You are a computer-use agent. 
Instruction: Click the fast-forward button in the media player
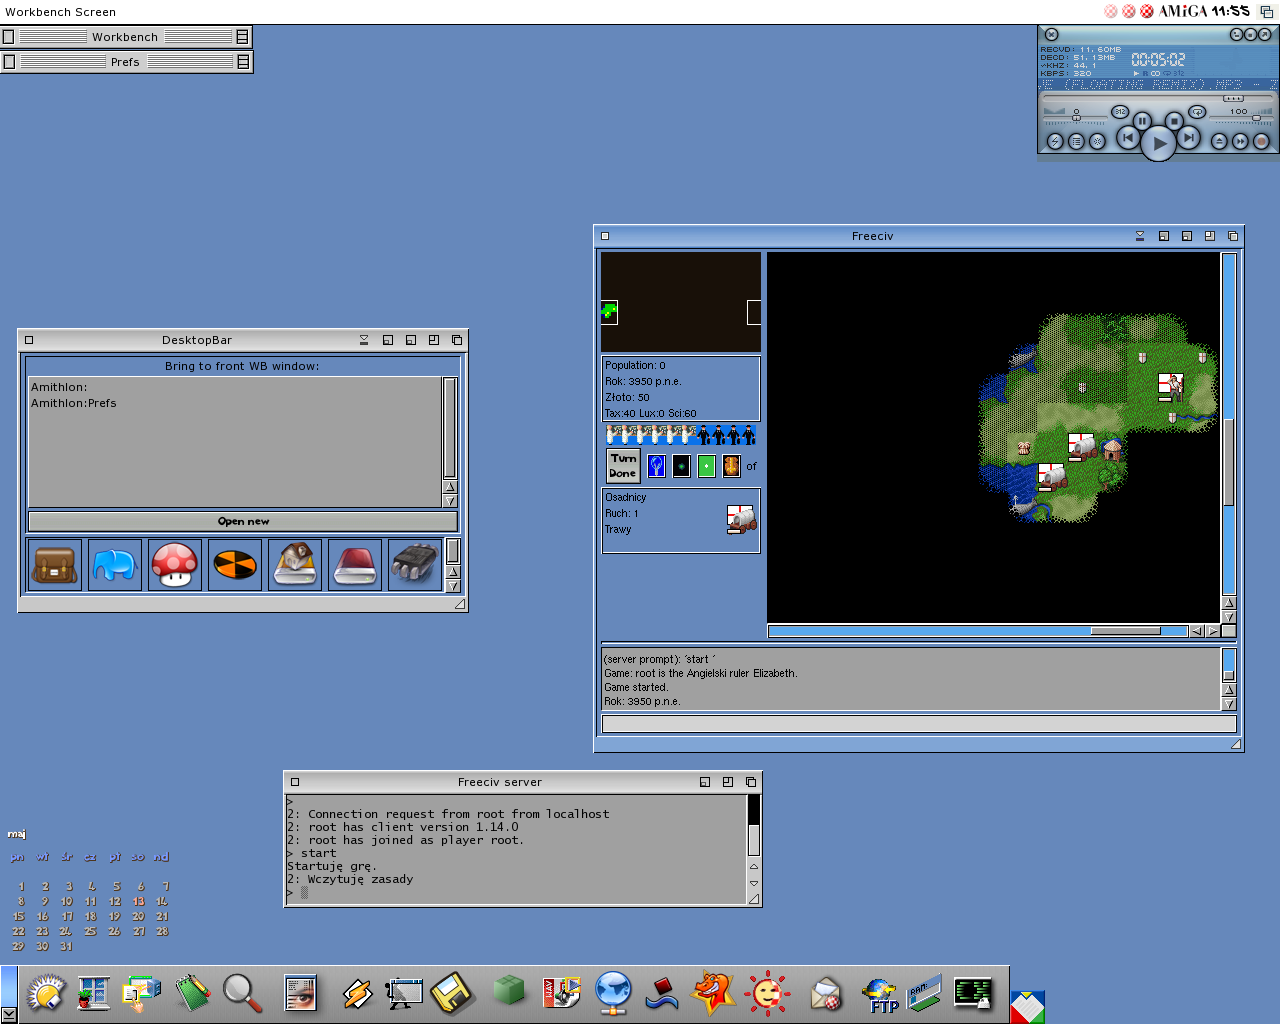click(x=1240, y=142)
